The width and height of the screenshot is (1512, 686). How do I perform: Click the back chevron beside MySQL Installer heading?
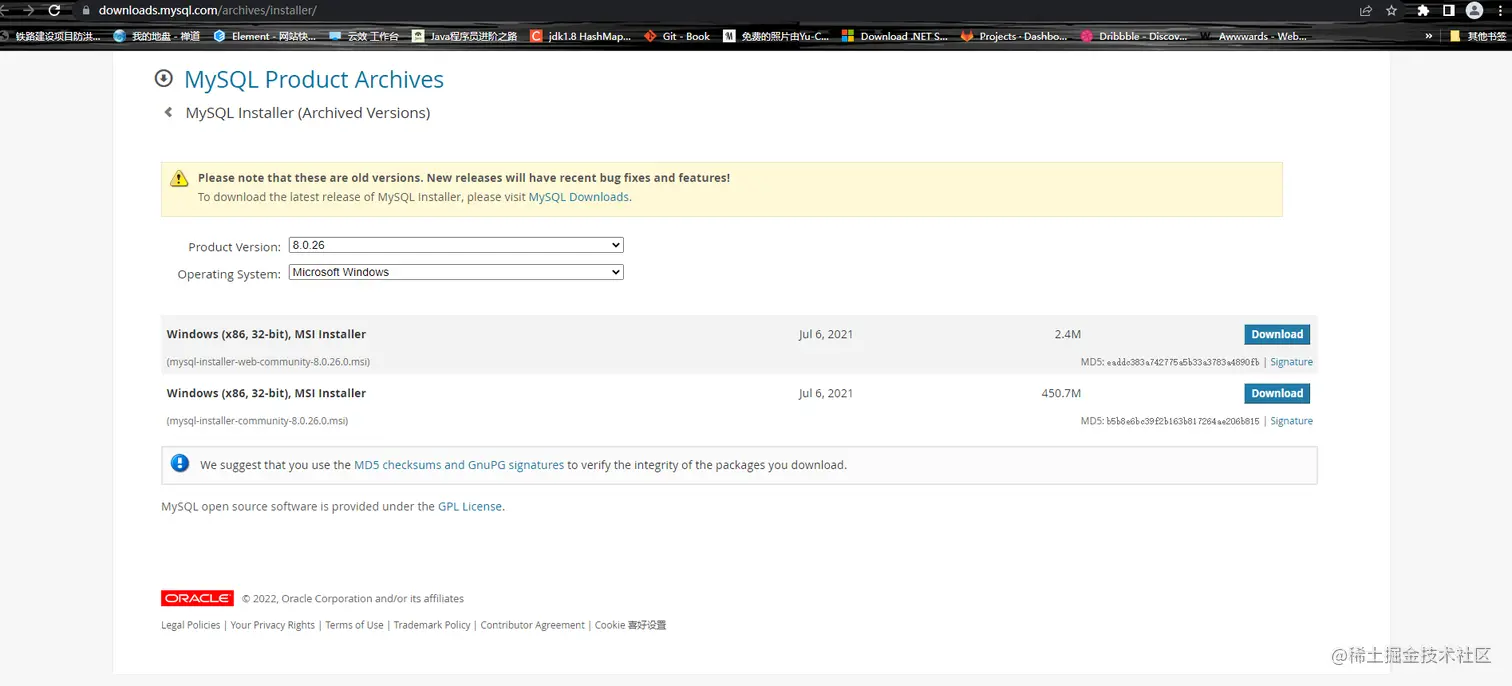[168, 113]
